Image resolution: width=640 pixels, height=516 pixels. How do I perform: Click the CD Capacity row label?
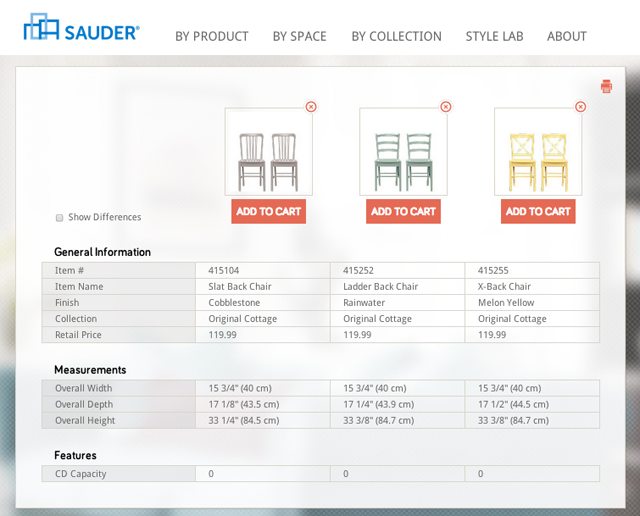(81, 474)
